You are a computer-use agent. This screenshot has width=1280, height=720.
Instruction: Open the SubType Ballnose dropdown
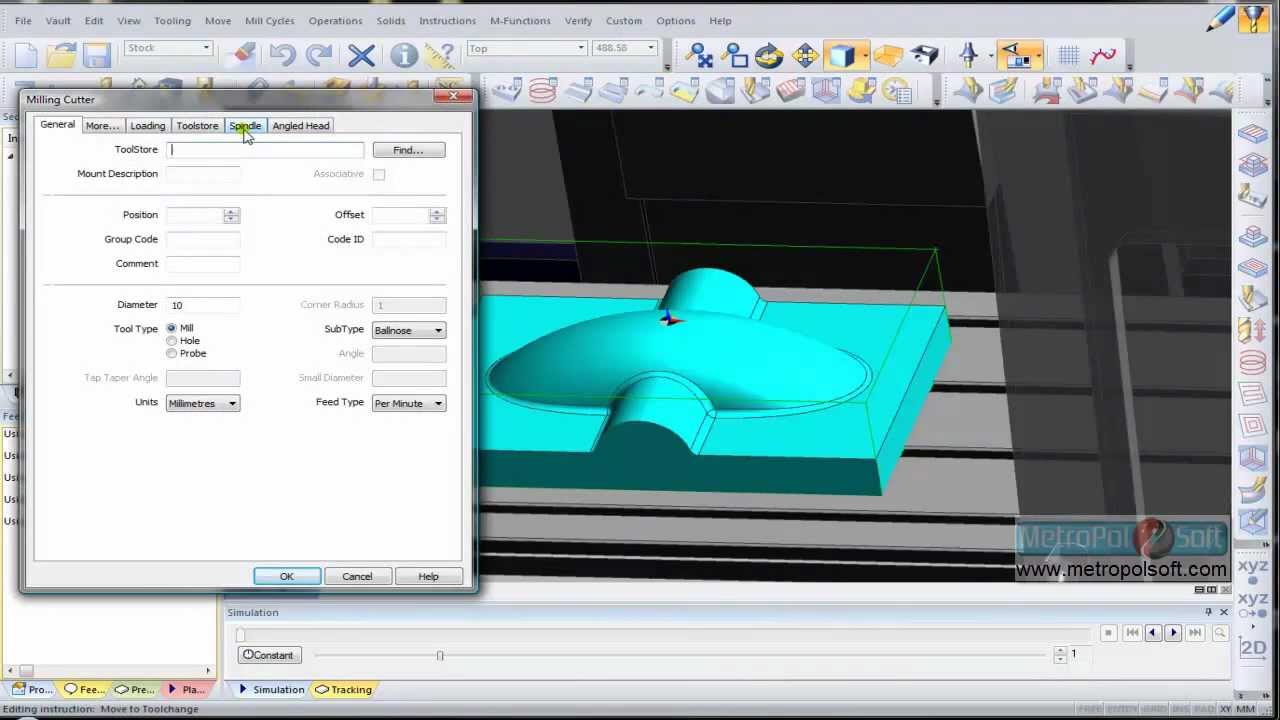409,330
